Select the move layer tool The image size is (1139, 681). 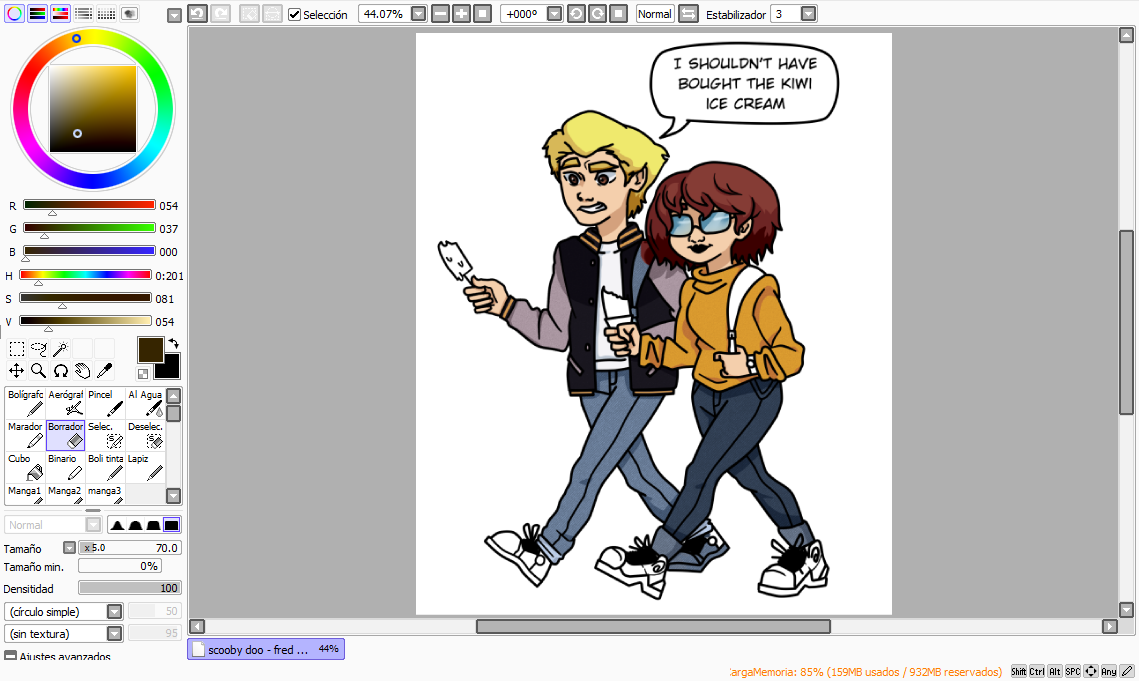tap(16, 371)
